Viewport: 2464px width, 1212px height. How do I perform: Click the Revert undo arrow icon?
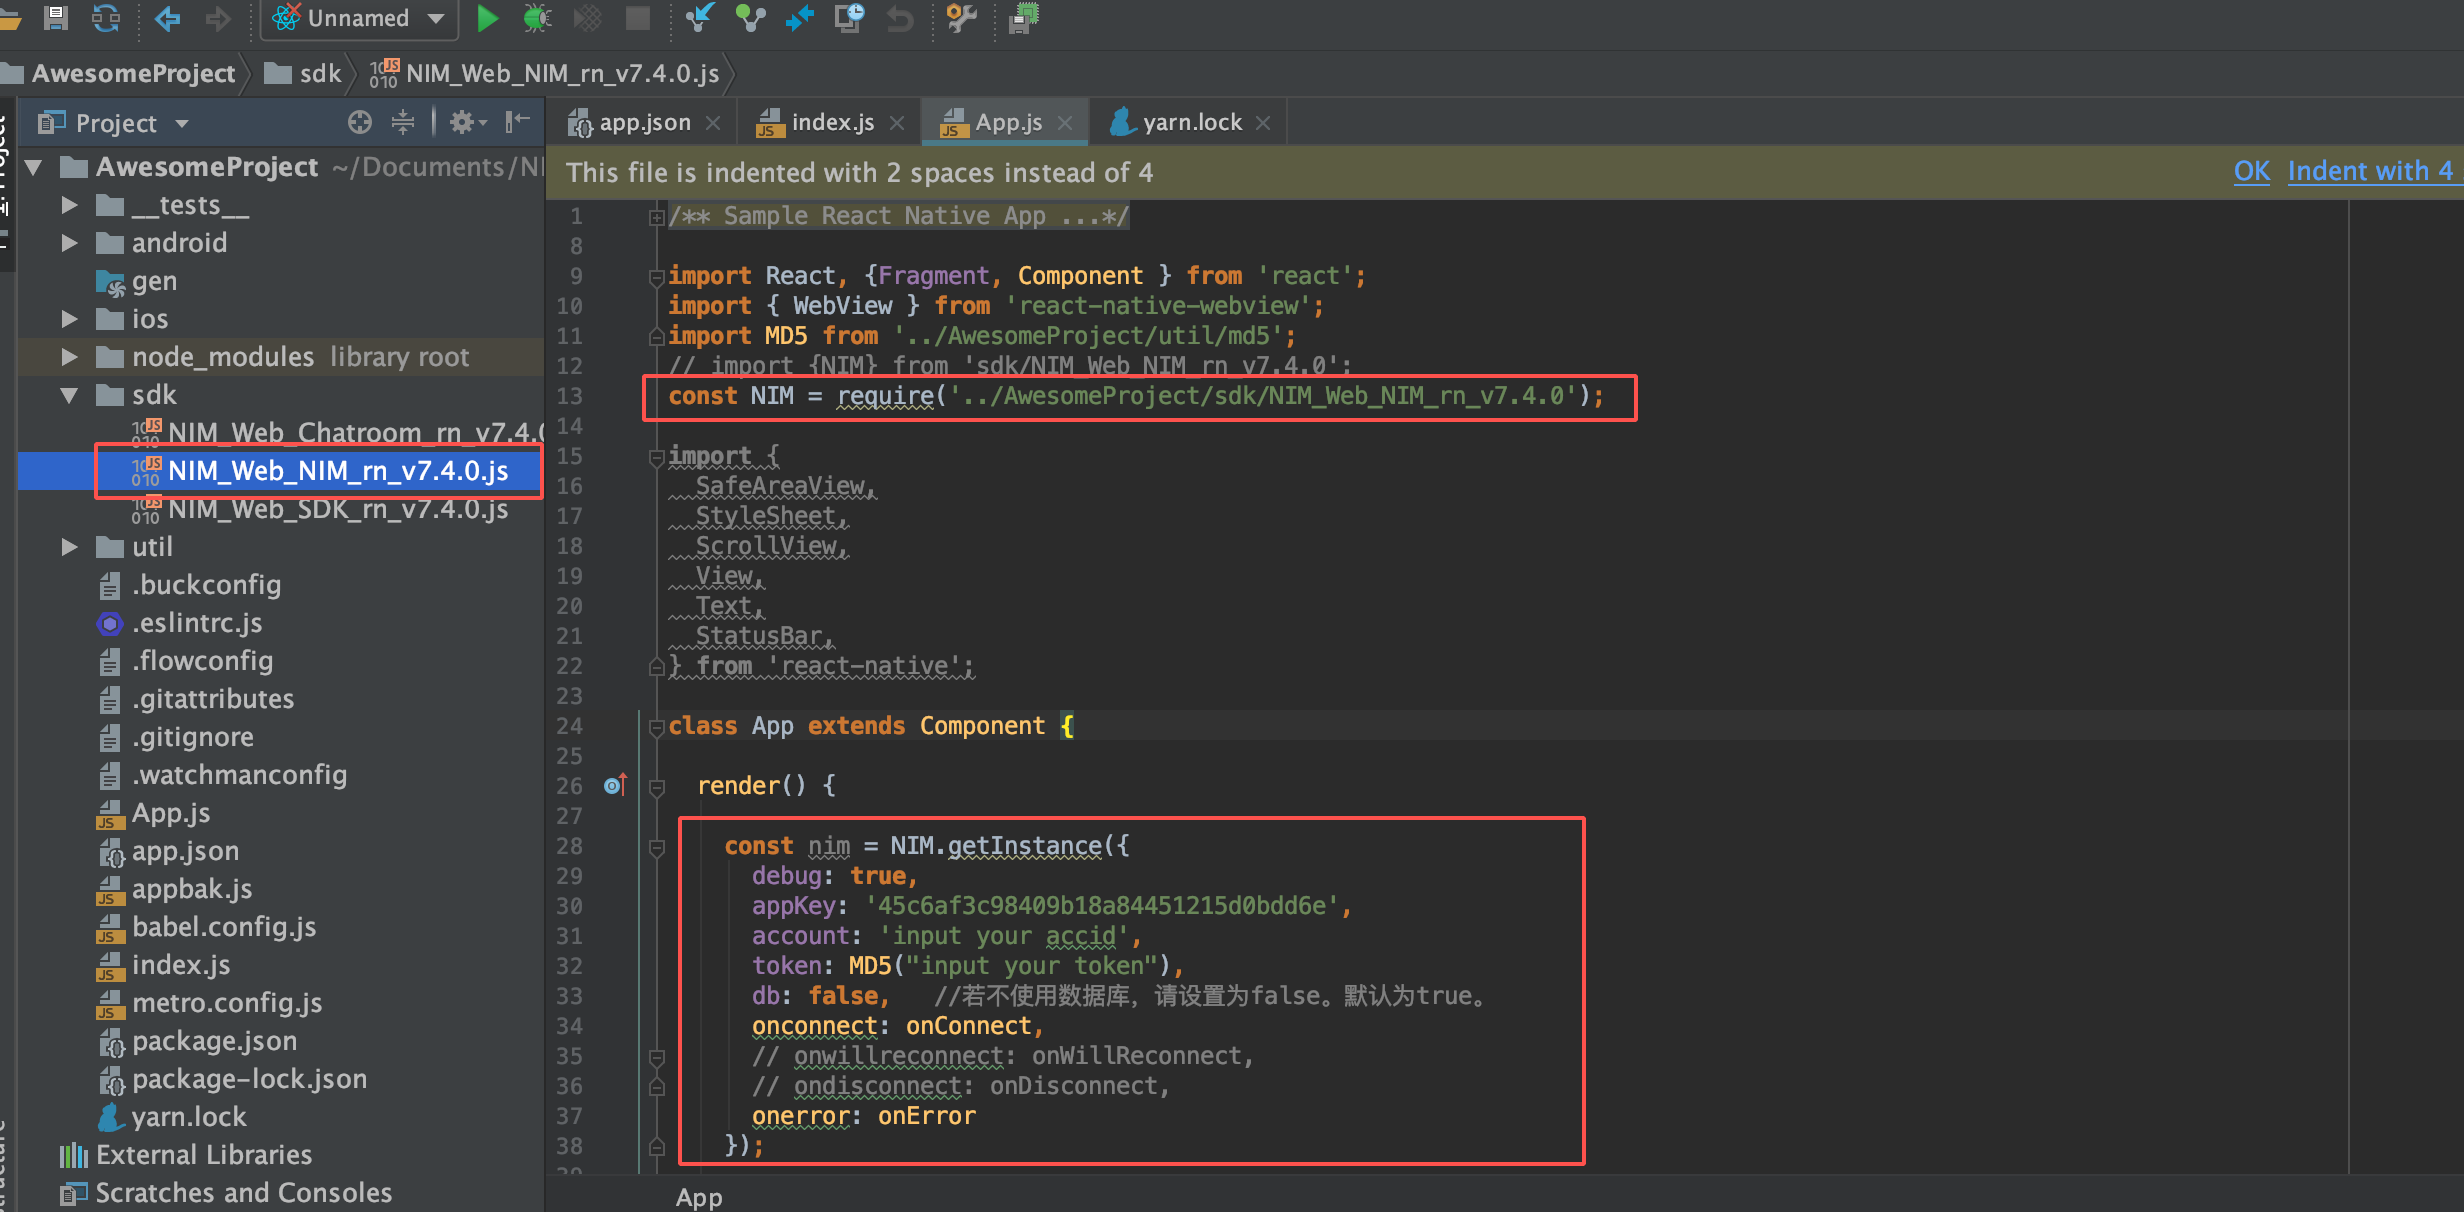pyautogui.click(x=900, y=17)
